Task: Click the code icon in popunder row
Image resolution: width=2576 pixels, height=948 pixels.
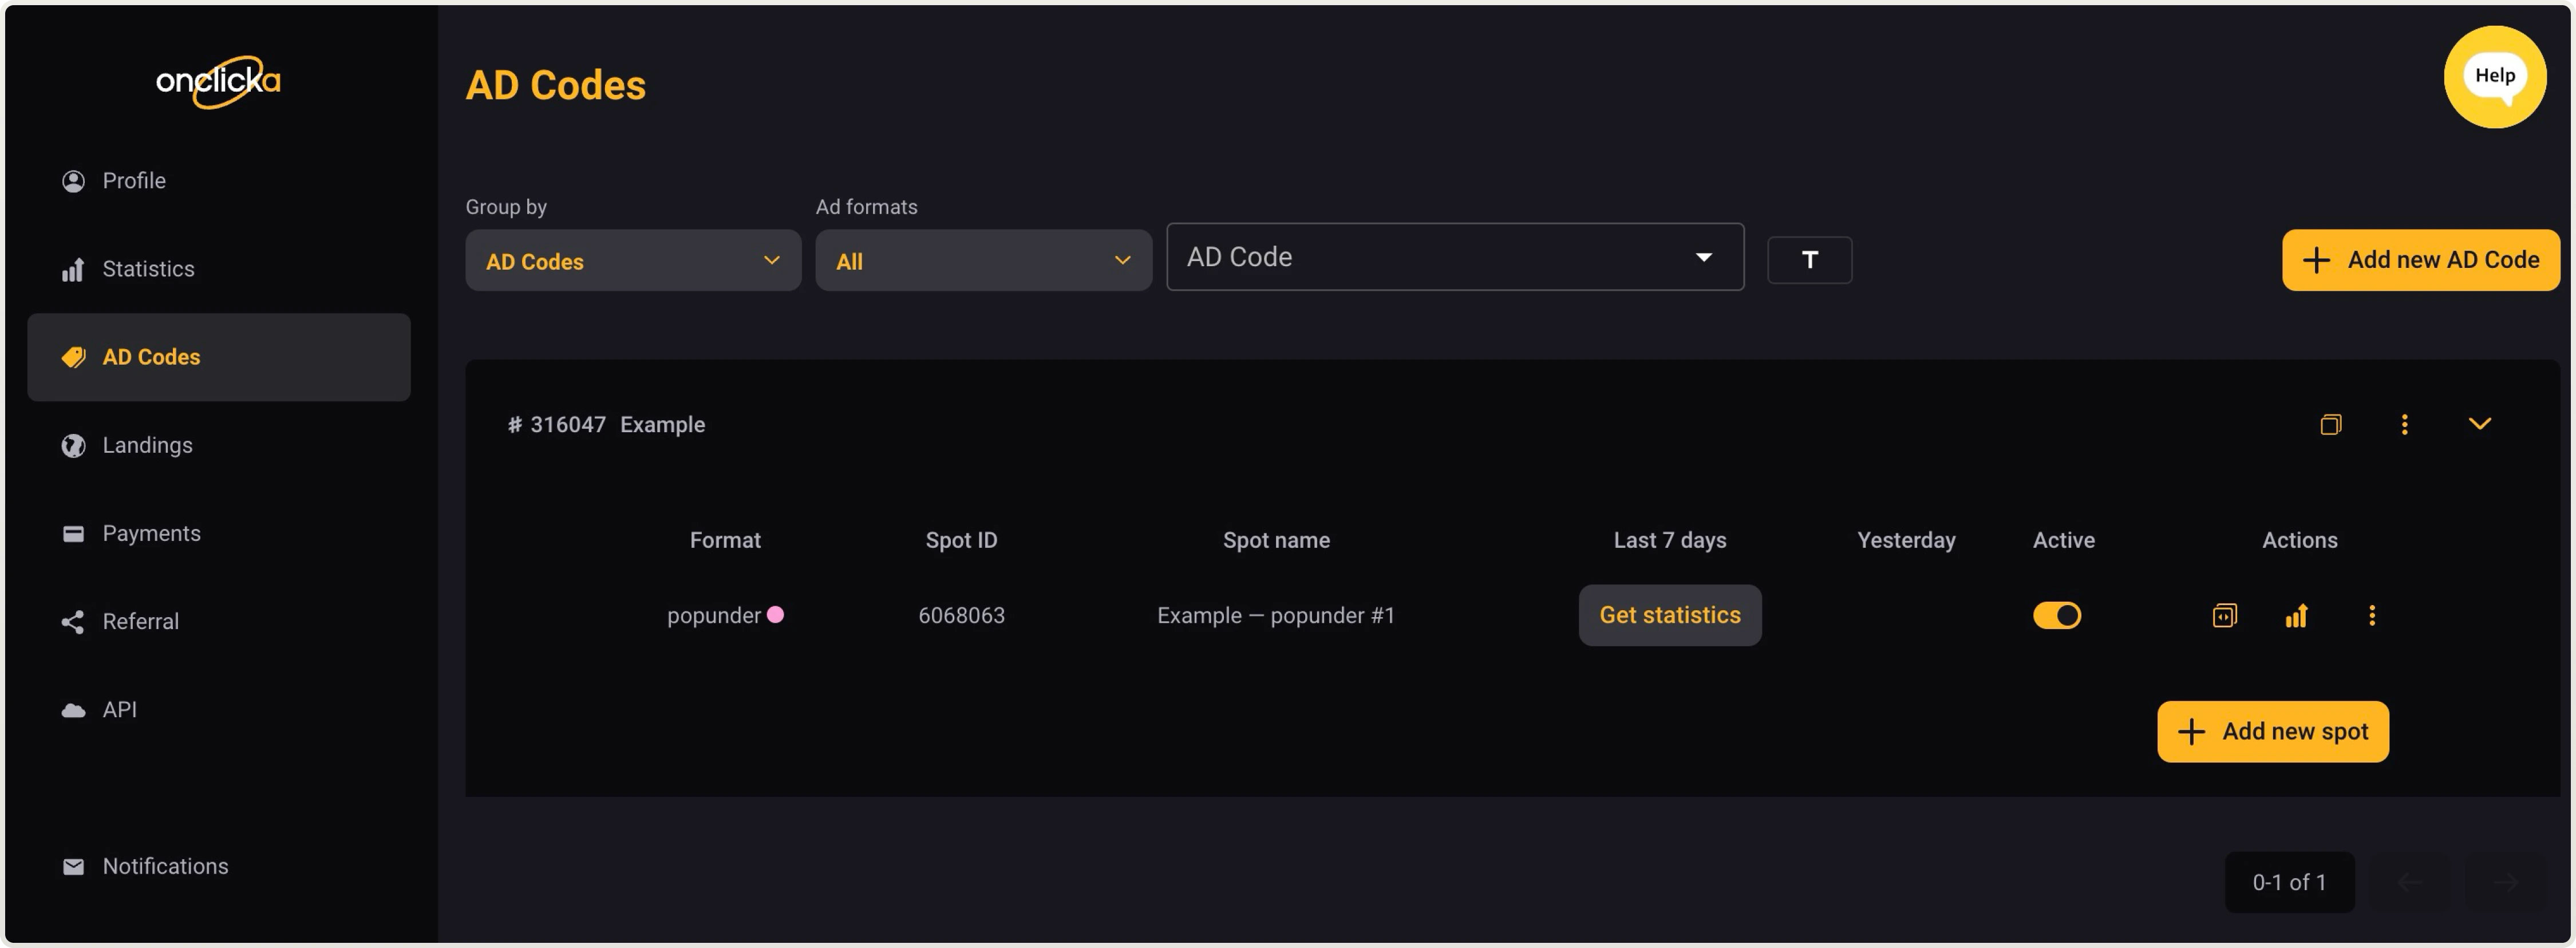Action: tap(2224, 615)
